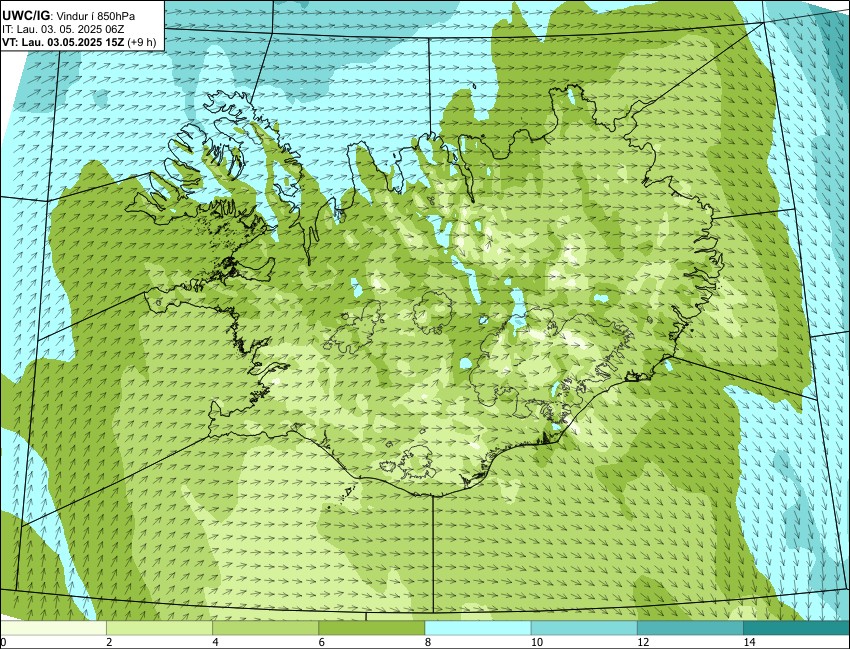Click the legend value '2'
This screenshot has height=649, width=850.
click(x=110, y=642)
